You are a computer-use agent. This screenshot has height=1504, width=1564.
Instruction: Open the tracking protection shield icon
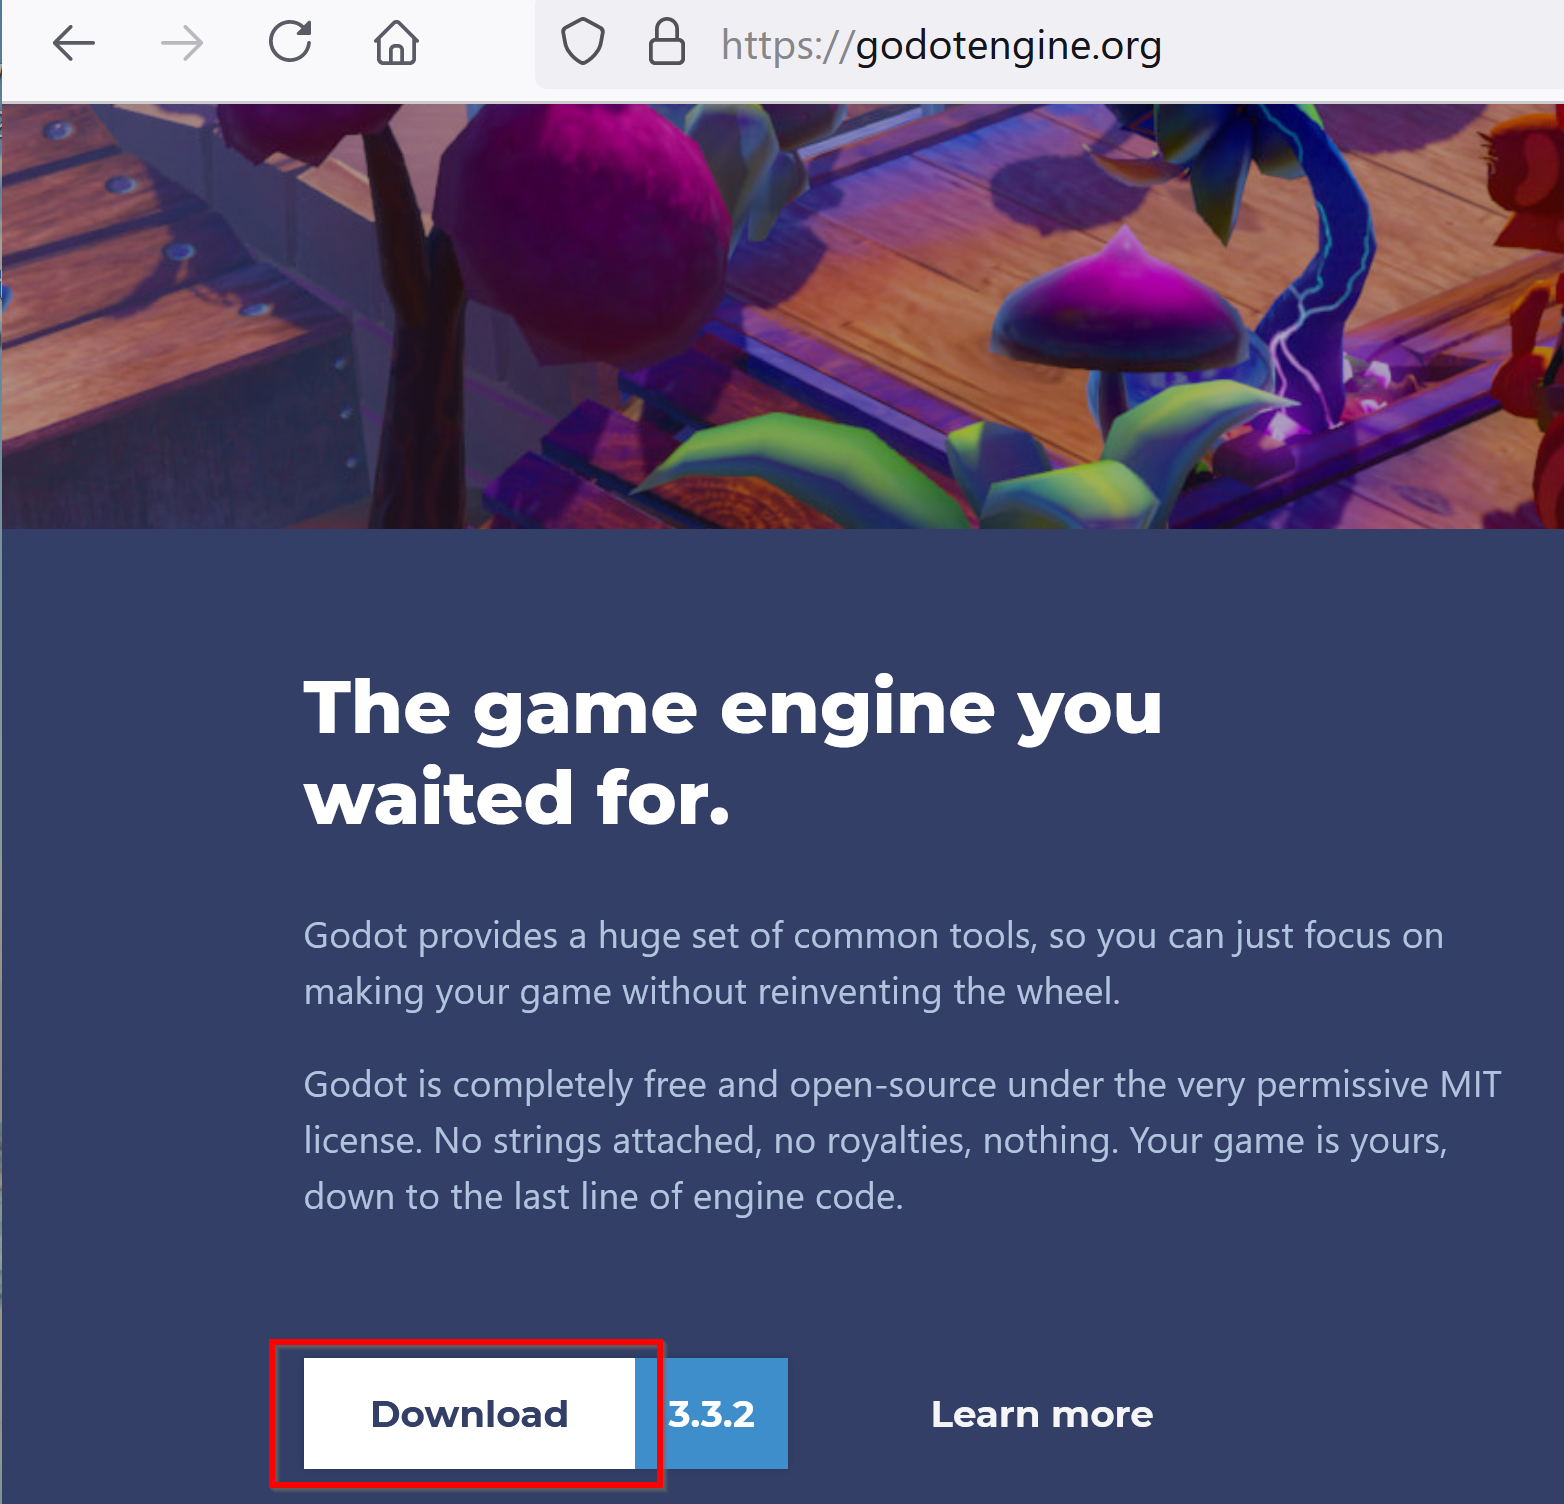tap(582, 43)
